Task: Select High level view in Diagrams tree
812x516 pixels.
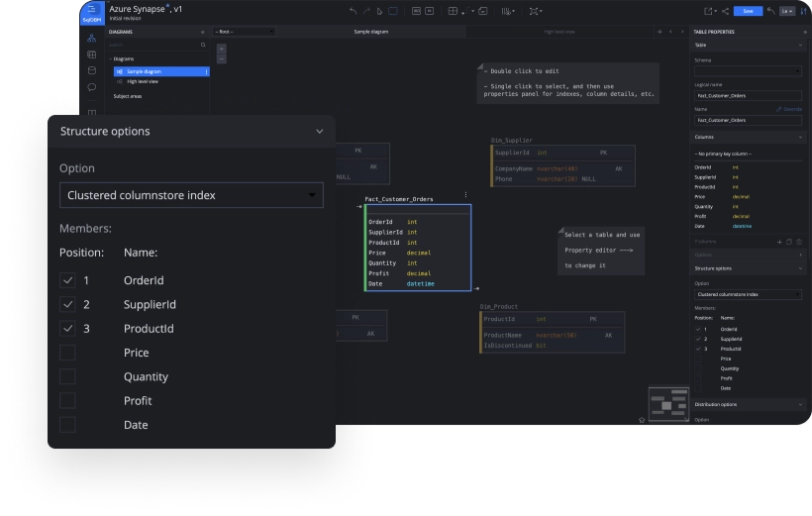Action: click(142, 82)
